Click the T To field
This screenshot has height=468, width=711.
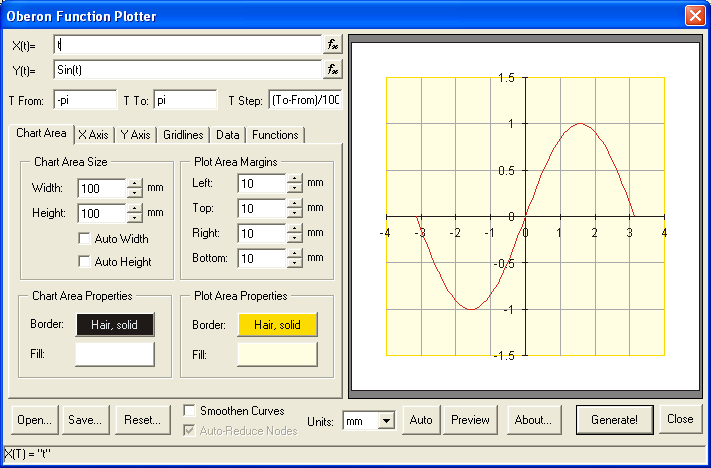tap(185, 100)
